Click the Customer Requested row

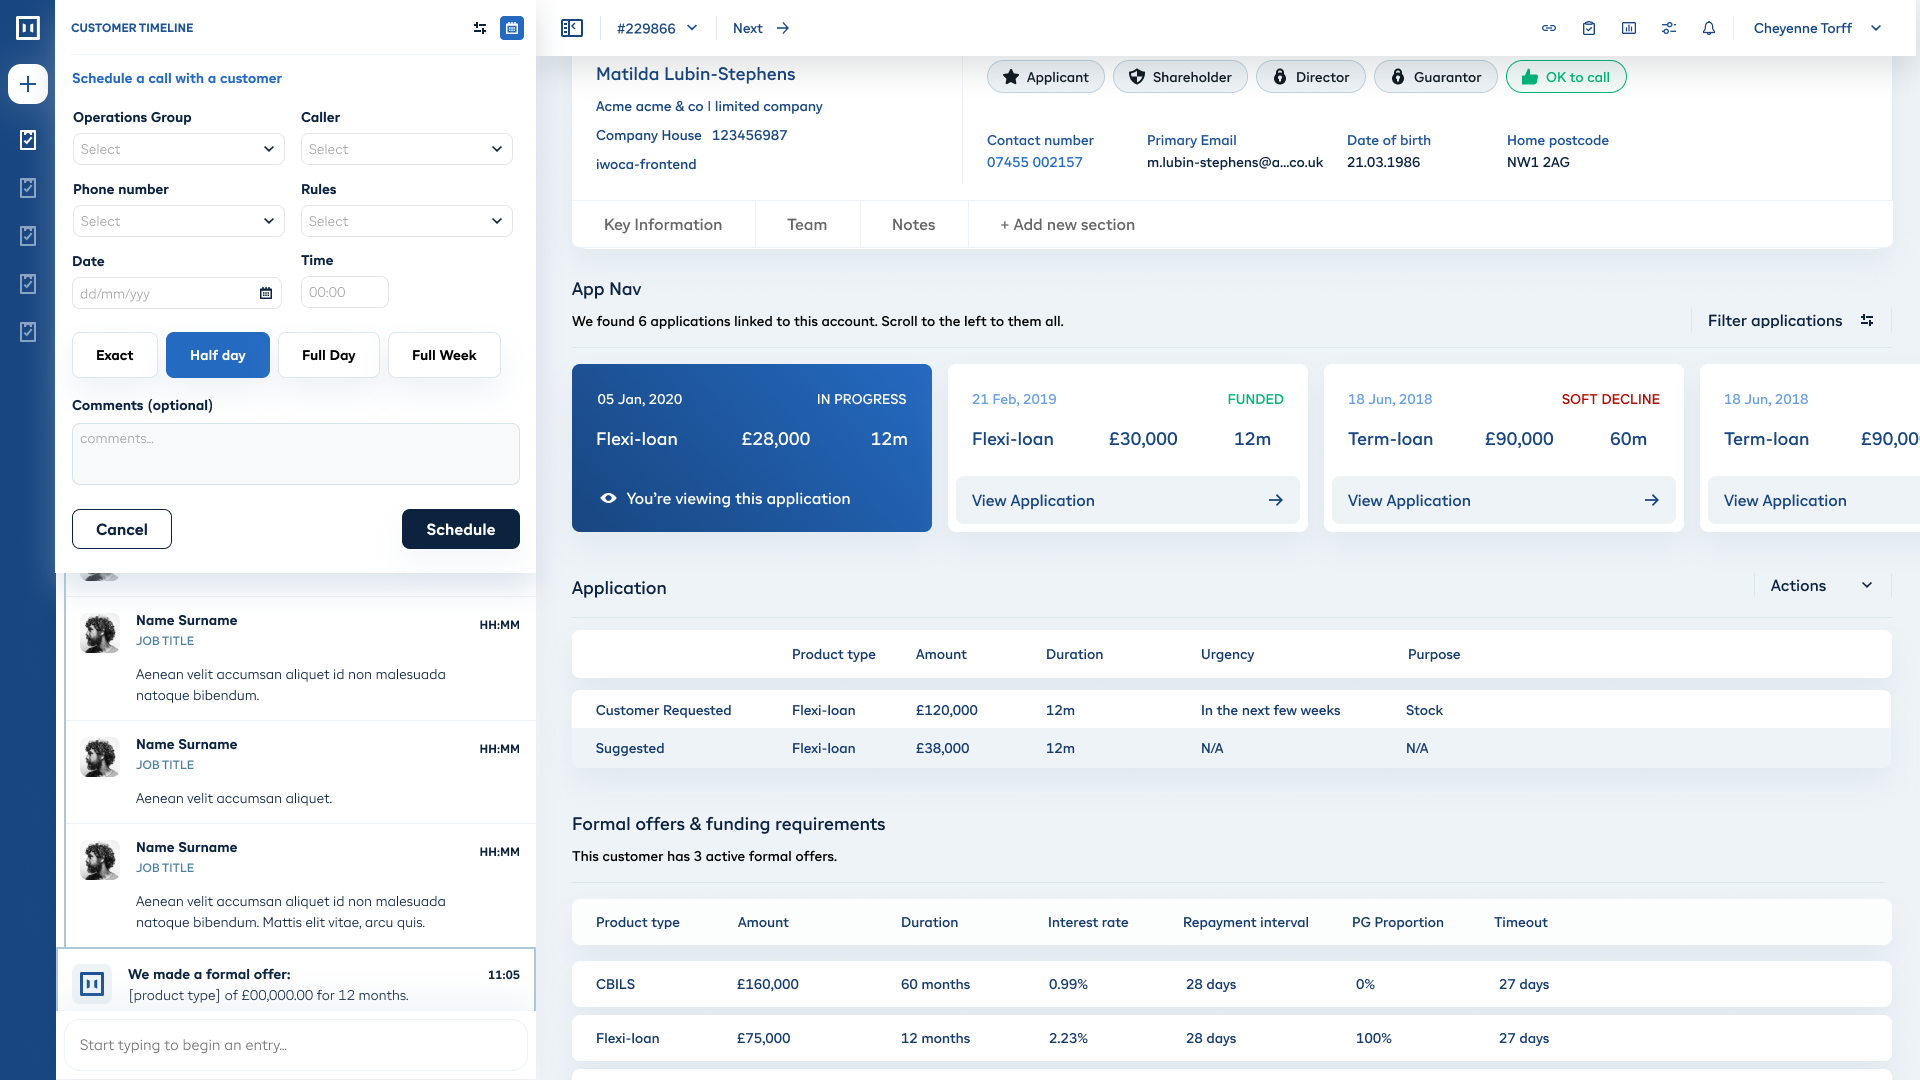pyautogui.click(x=1232, y=710)
